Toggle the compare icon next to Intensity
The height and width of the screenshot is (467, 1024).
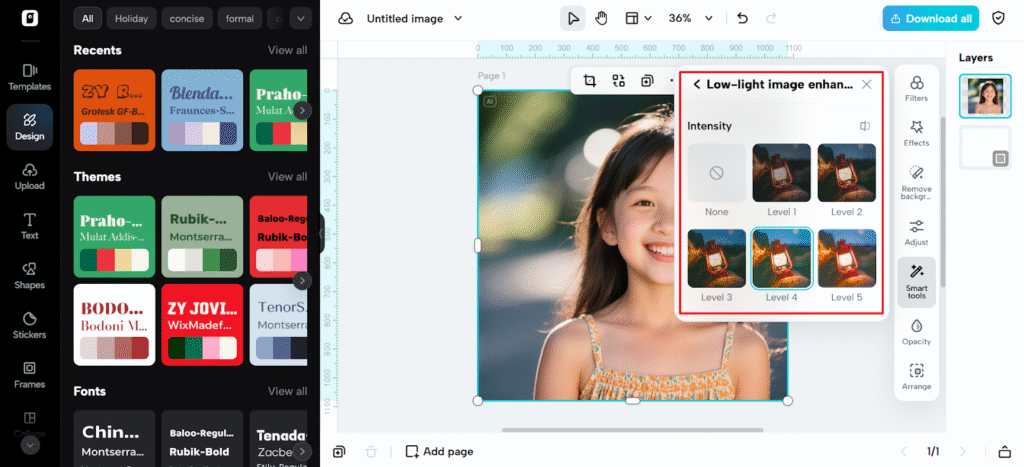coord(865,126)
